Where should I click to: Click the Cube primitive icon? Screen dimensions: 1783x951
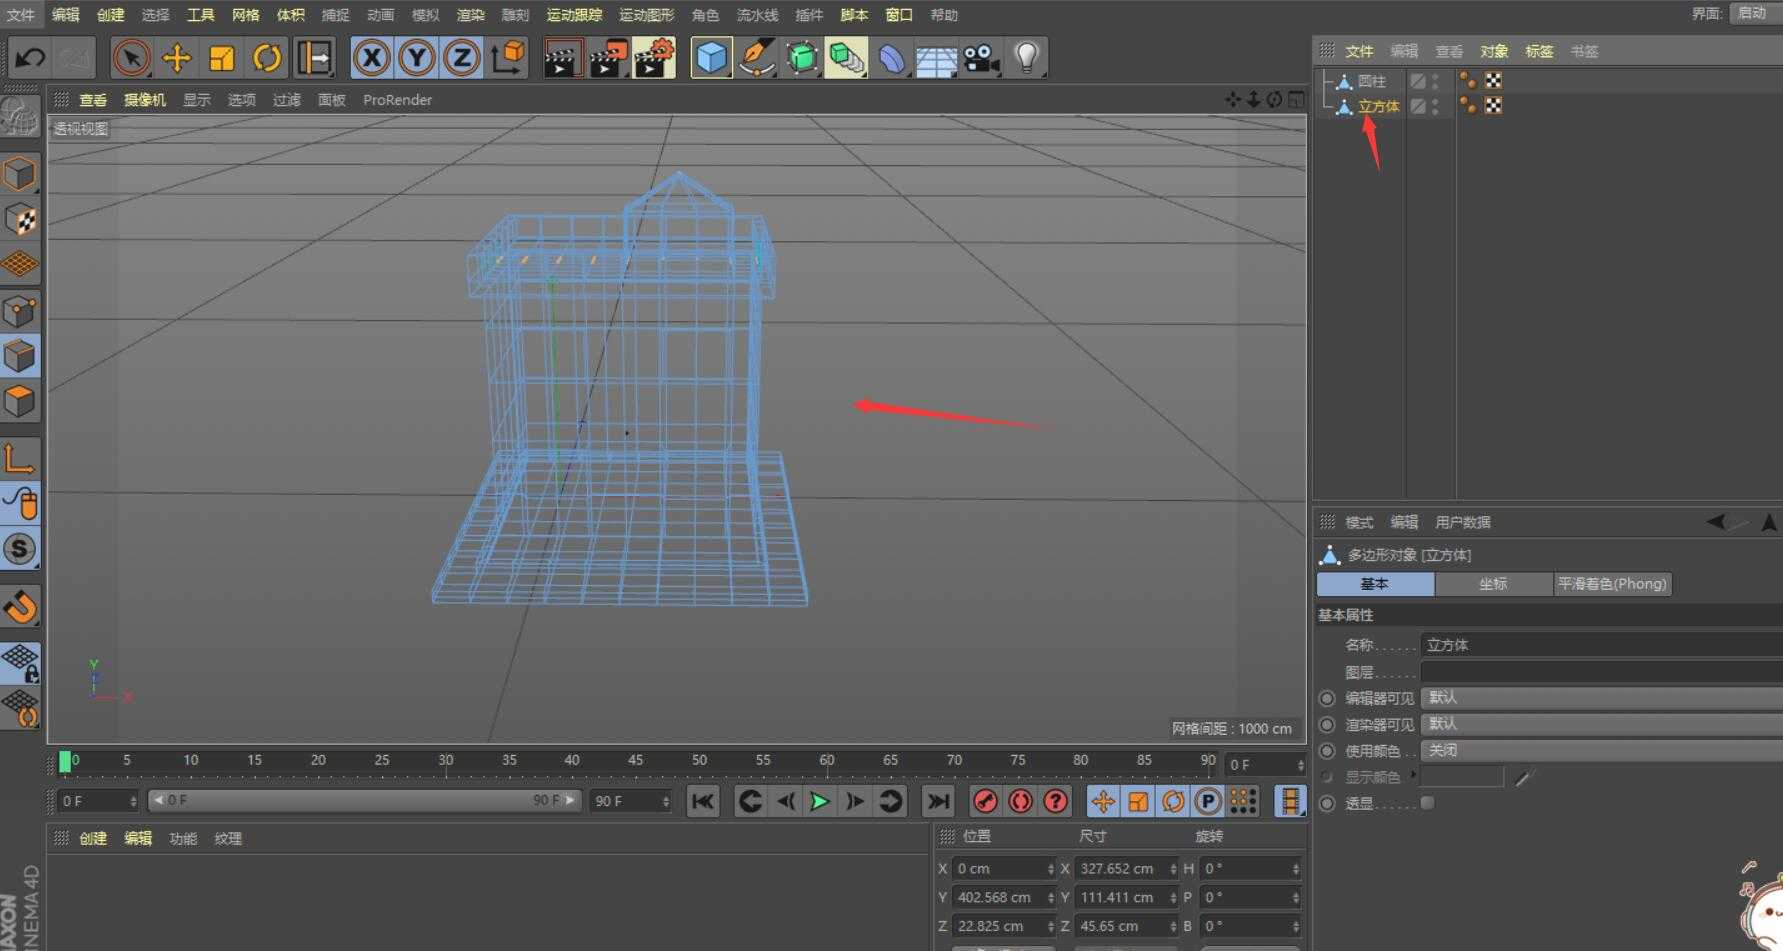(711, 58)
